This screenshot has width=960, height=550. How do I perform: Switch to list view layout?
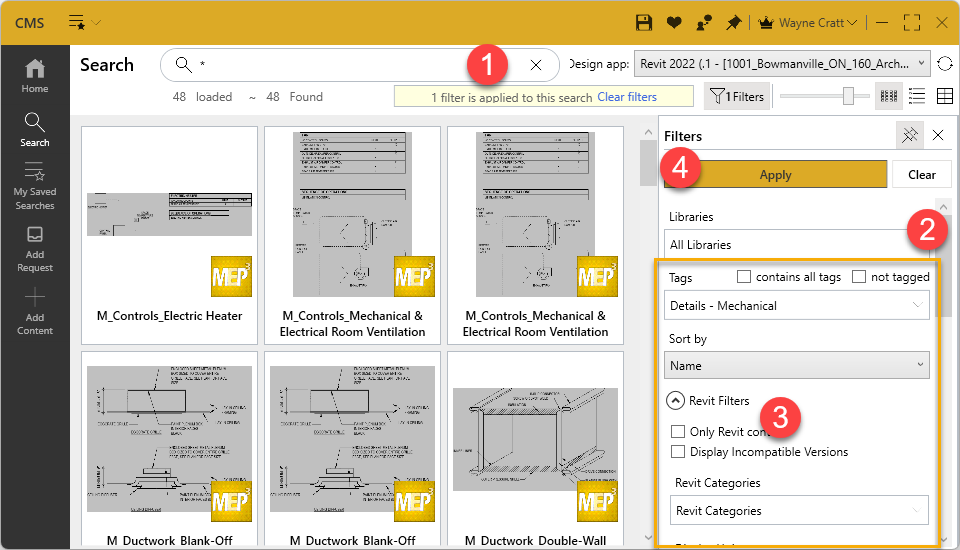pyautogui.click(x=917, y=96)
